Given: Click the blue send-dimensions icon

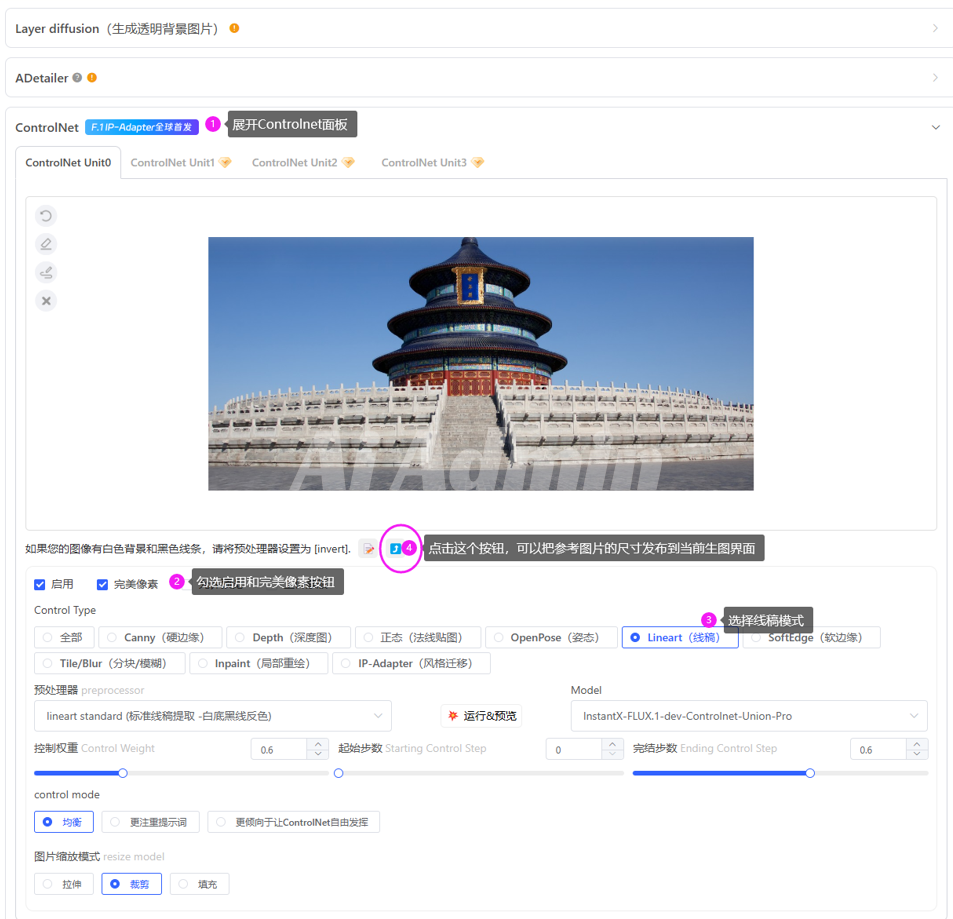Looking at the screenshot, I should click(x=396, y=548).
